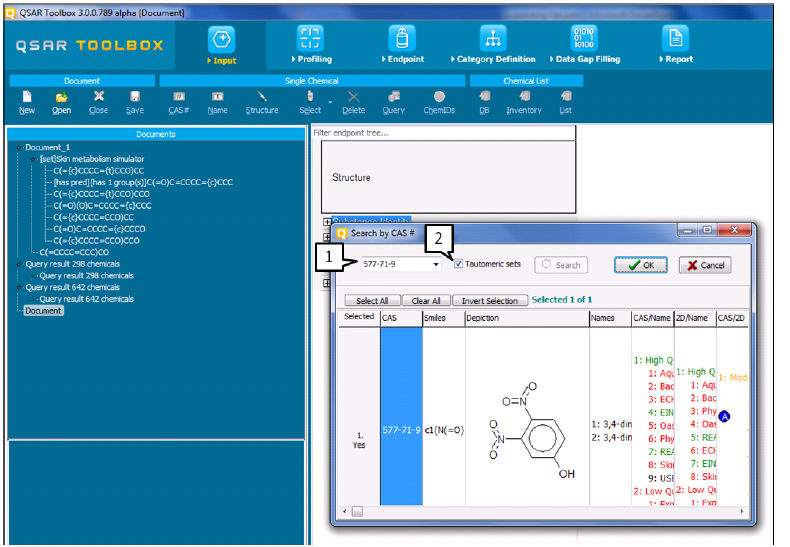The image size is (790, 547).
Task: Click the CAS number input 577-71-9
Action: click(396, 264)
